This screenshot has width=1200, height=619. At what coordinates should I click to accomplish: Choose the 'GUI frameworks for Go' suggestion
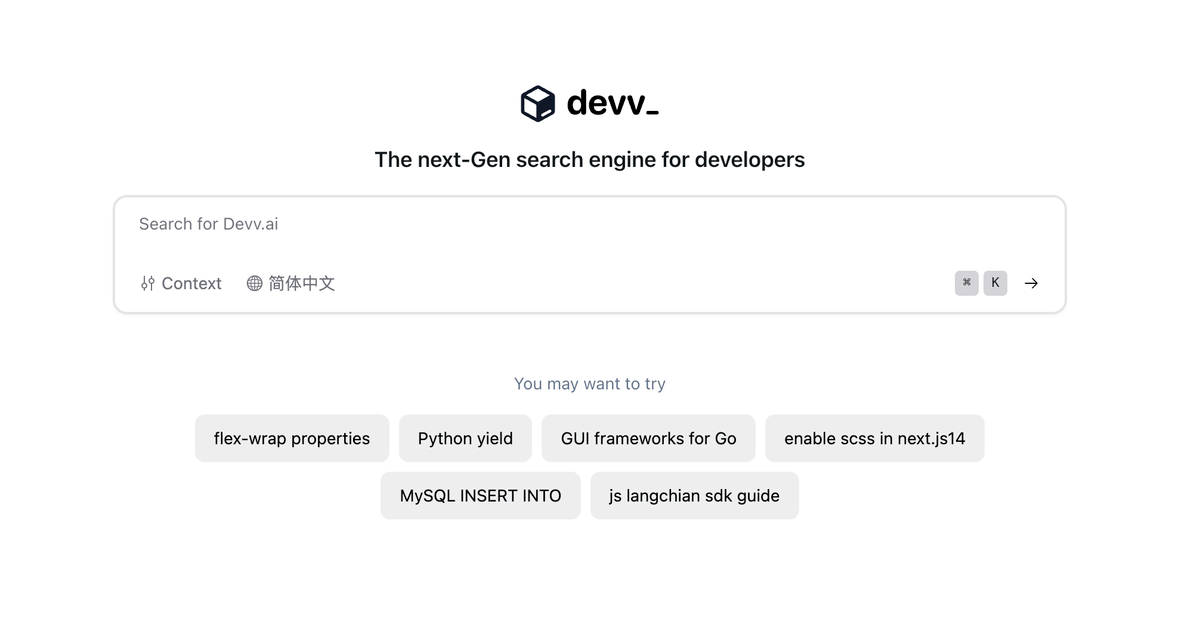click(648, 438)
